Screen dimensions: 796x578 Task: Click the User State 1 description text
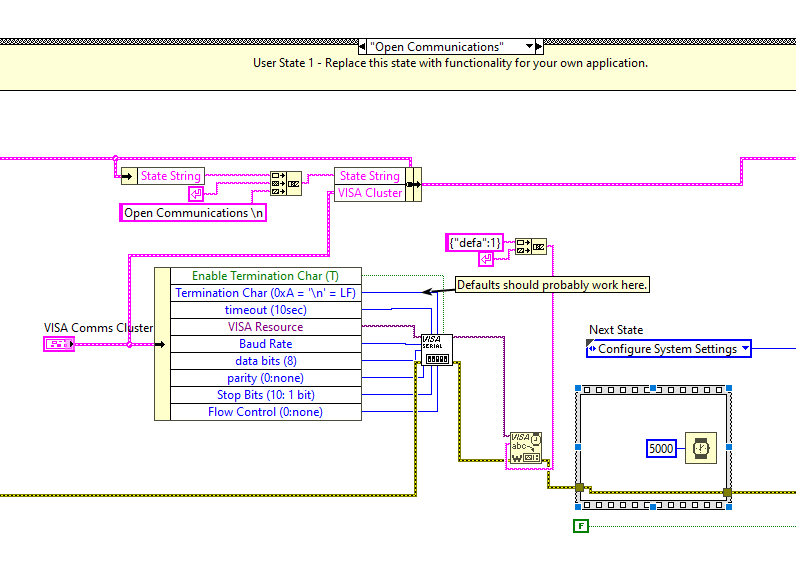pos(450,63)
